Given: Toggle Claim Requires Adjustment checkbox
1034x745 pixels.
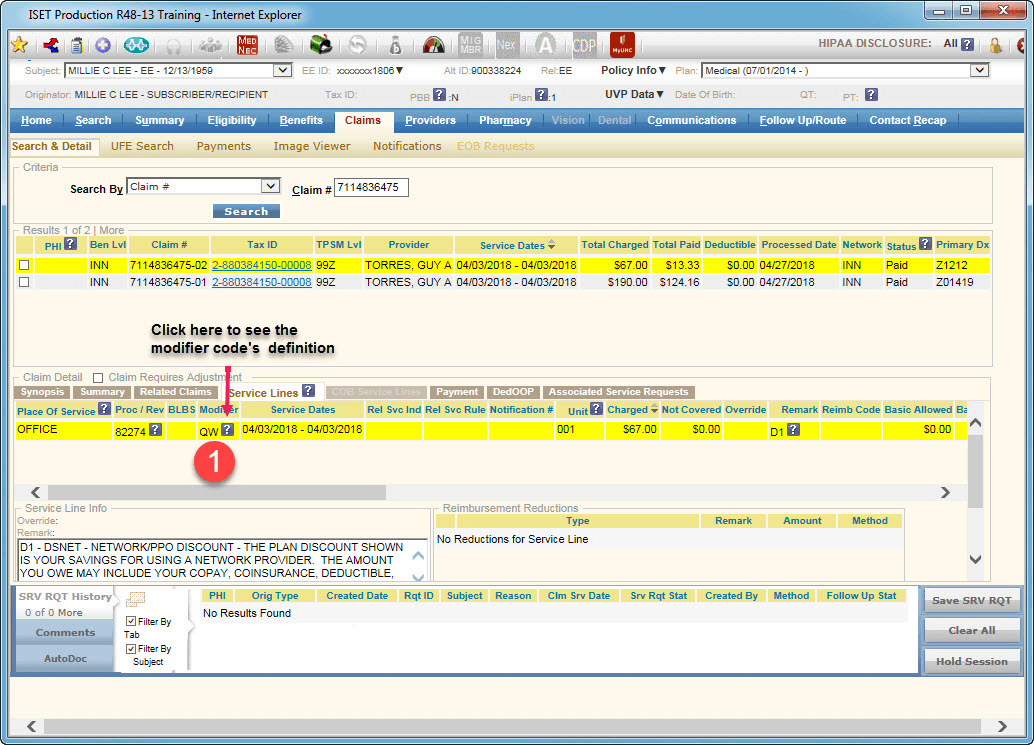Looking at the screenshot, I should coord(98,378).
